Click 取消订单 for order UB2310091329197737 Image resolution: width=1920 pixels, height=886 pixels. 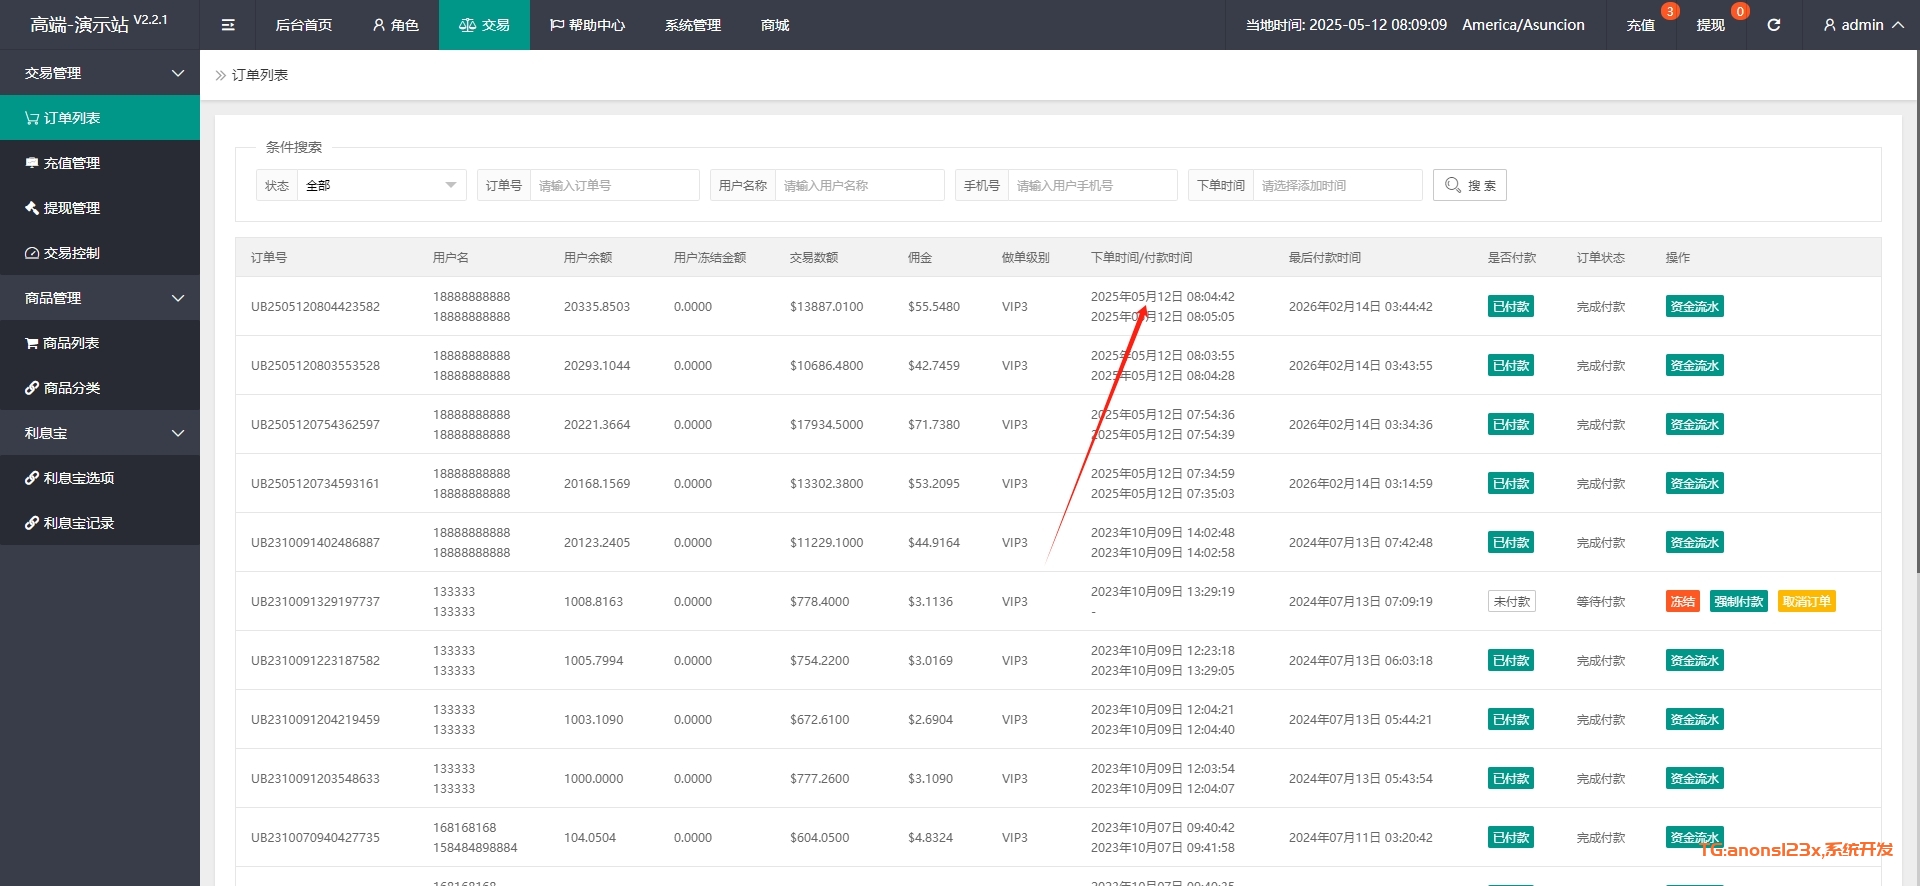click(1806, 602)
